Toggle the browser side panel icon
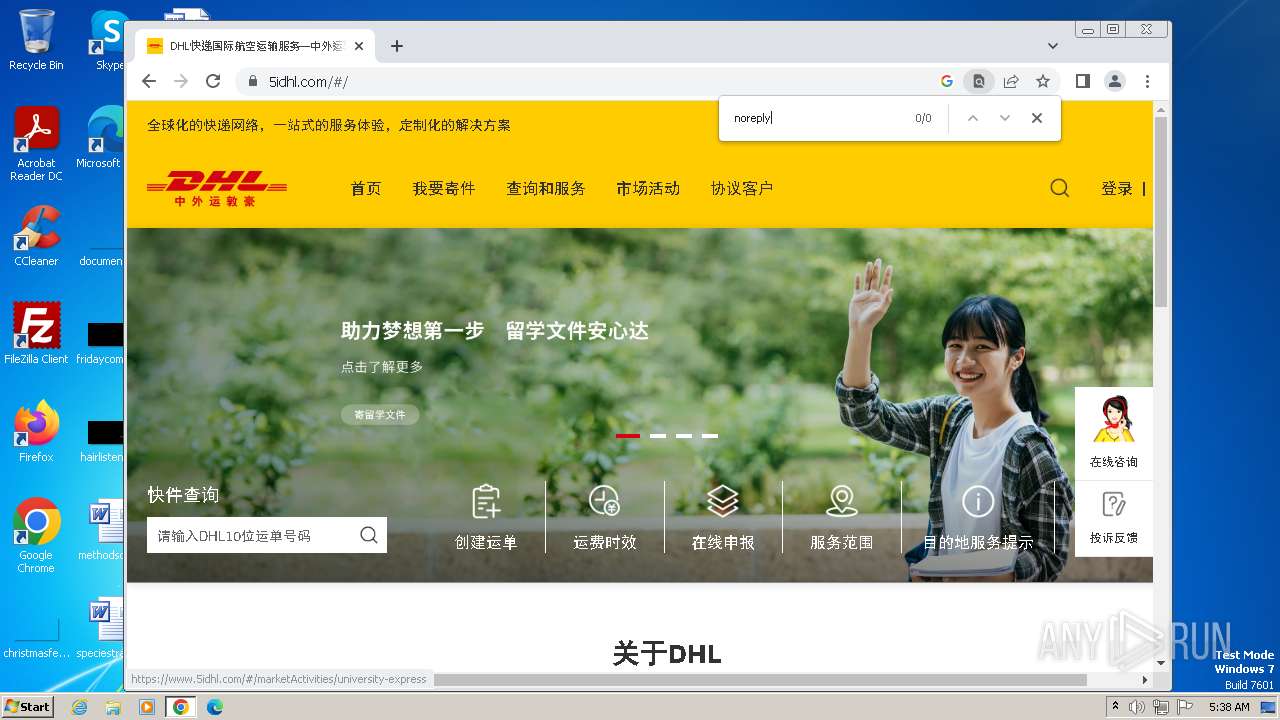Image resolution: width=1280 pixels, height=720 pixels. pyautogui.click(x=1082, y=81)
